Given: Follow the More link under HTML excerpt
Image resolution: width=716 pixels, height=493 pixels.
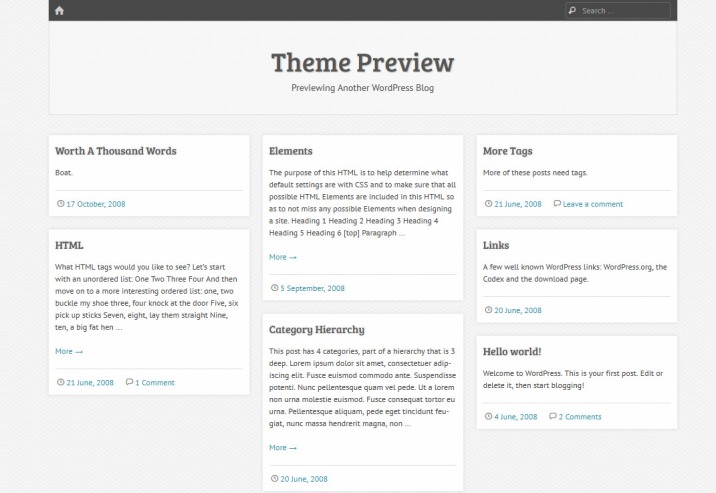Looking at the screenshot, I should click(x=69, y=351).
